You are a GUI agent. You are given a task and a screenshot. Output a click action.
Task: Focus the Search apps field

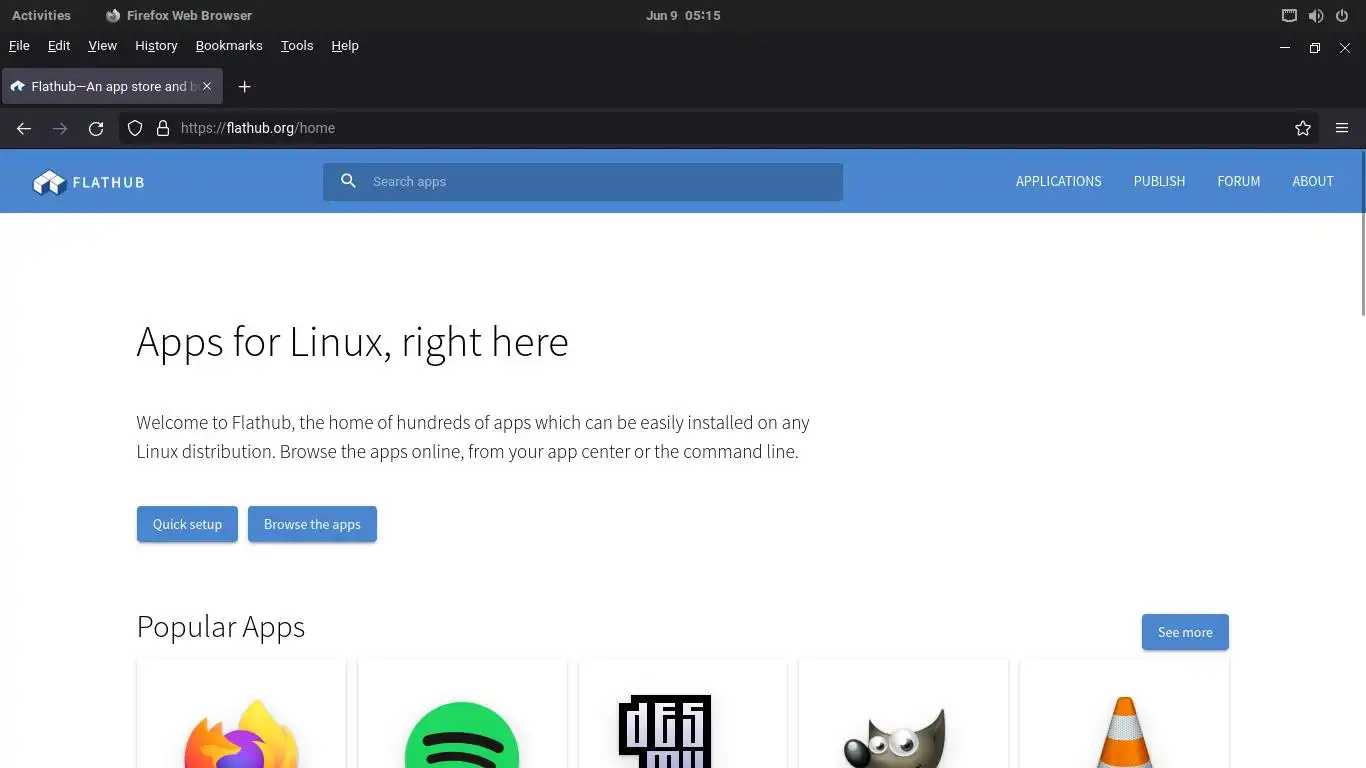583,182
